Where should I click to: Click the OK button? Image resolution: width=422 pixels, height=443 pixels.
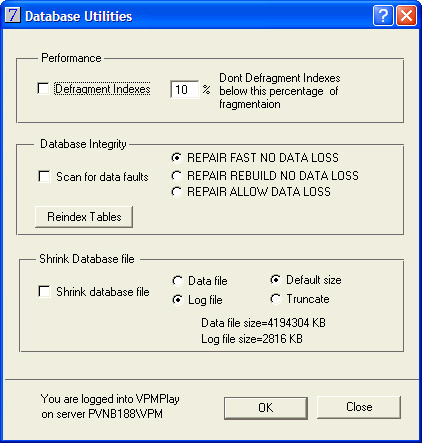266,408
